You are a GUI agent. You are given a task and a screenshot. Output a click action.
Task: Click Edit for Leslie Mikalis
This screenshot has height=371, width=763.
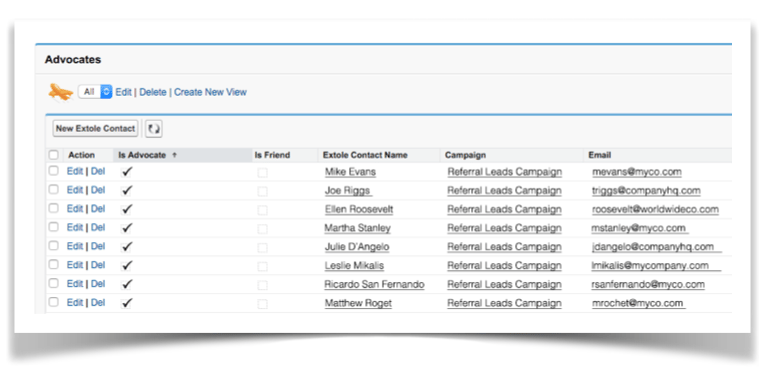coord(75,265)
